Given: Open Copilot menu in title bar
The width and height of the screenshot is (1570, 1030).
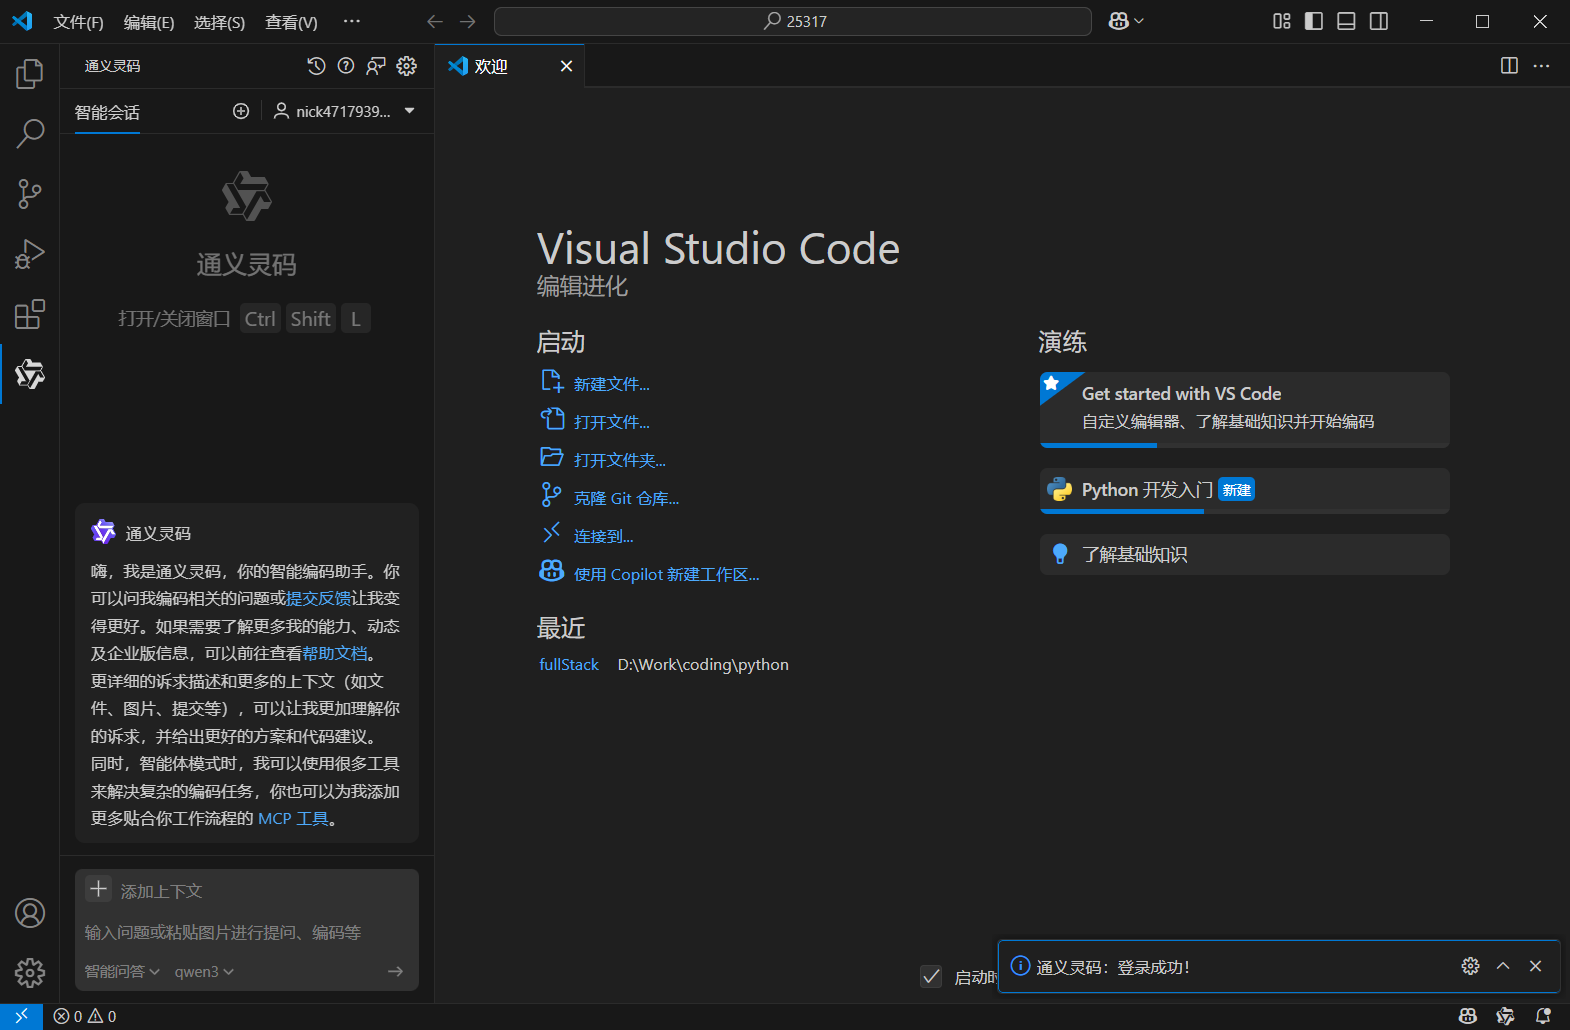Looking at the screenshot, I should [1126, 21].
